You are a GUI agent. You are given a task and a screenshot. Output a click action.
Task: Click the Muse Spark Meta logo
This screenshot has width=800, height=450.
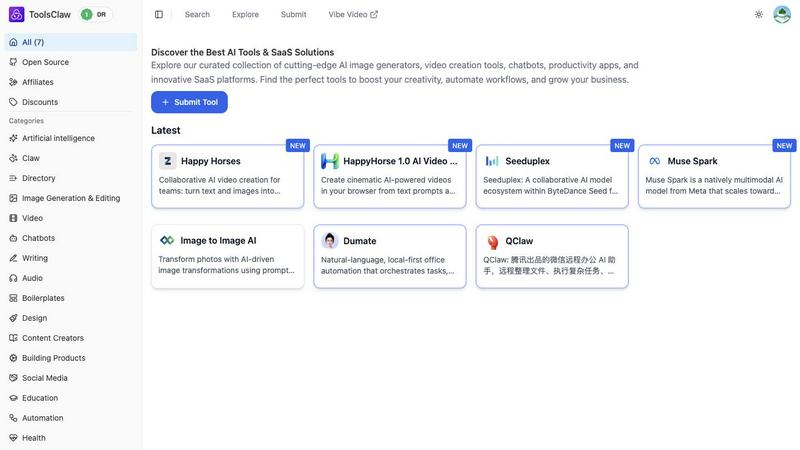coord(654,161)
